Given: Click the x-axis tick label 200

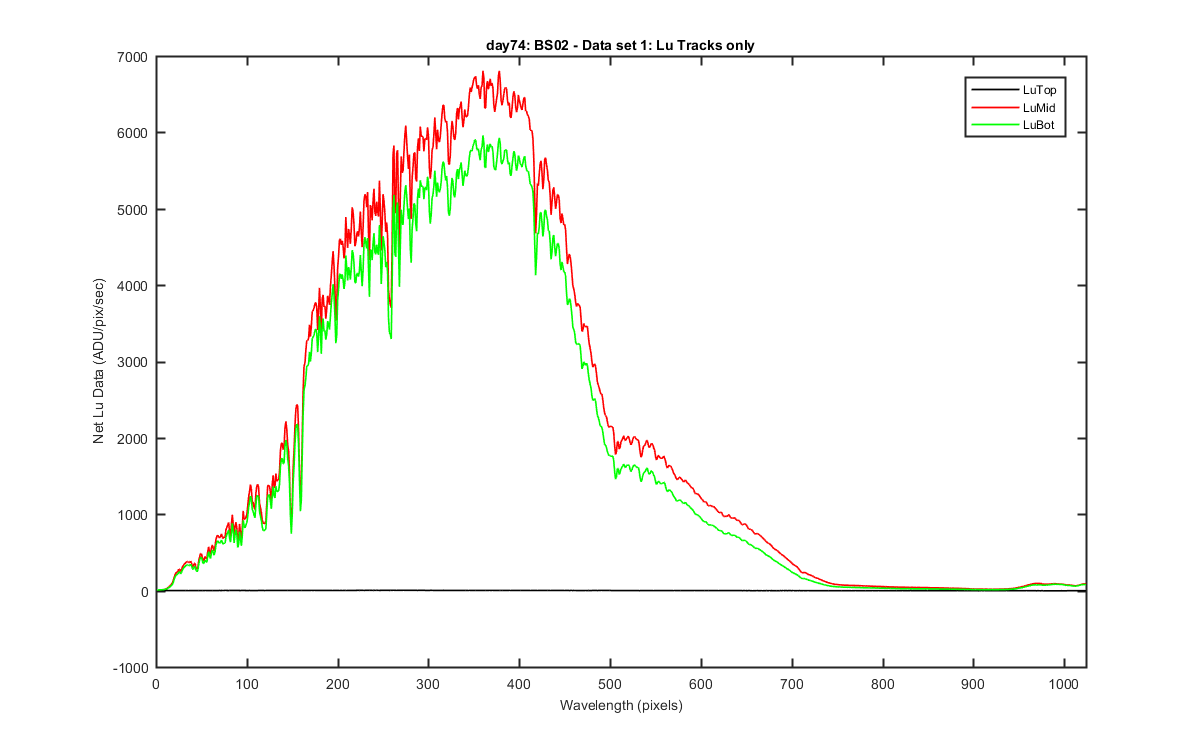Looking at the screenshot, I should [337, 684].
